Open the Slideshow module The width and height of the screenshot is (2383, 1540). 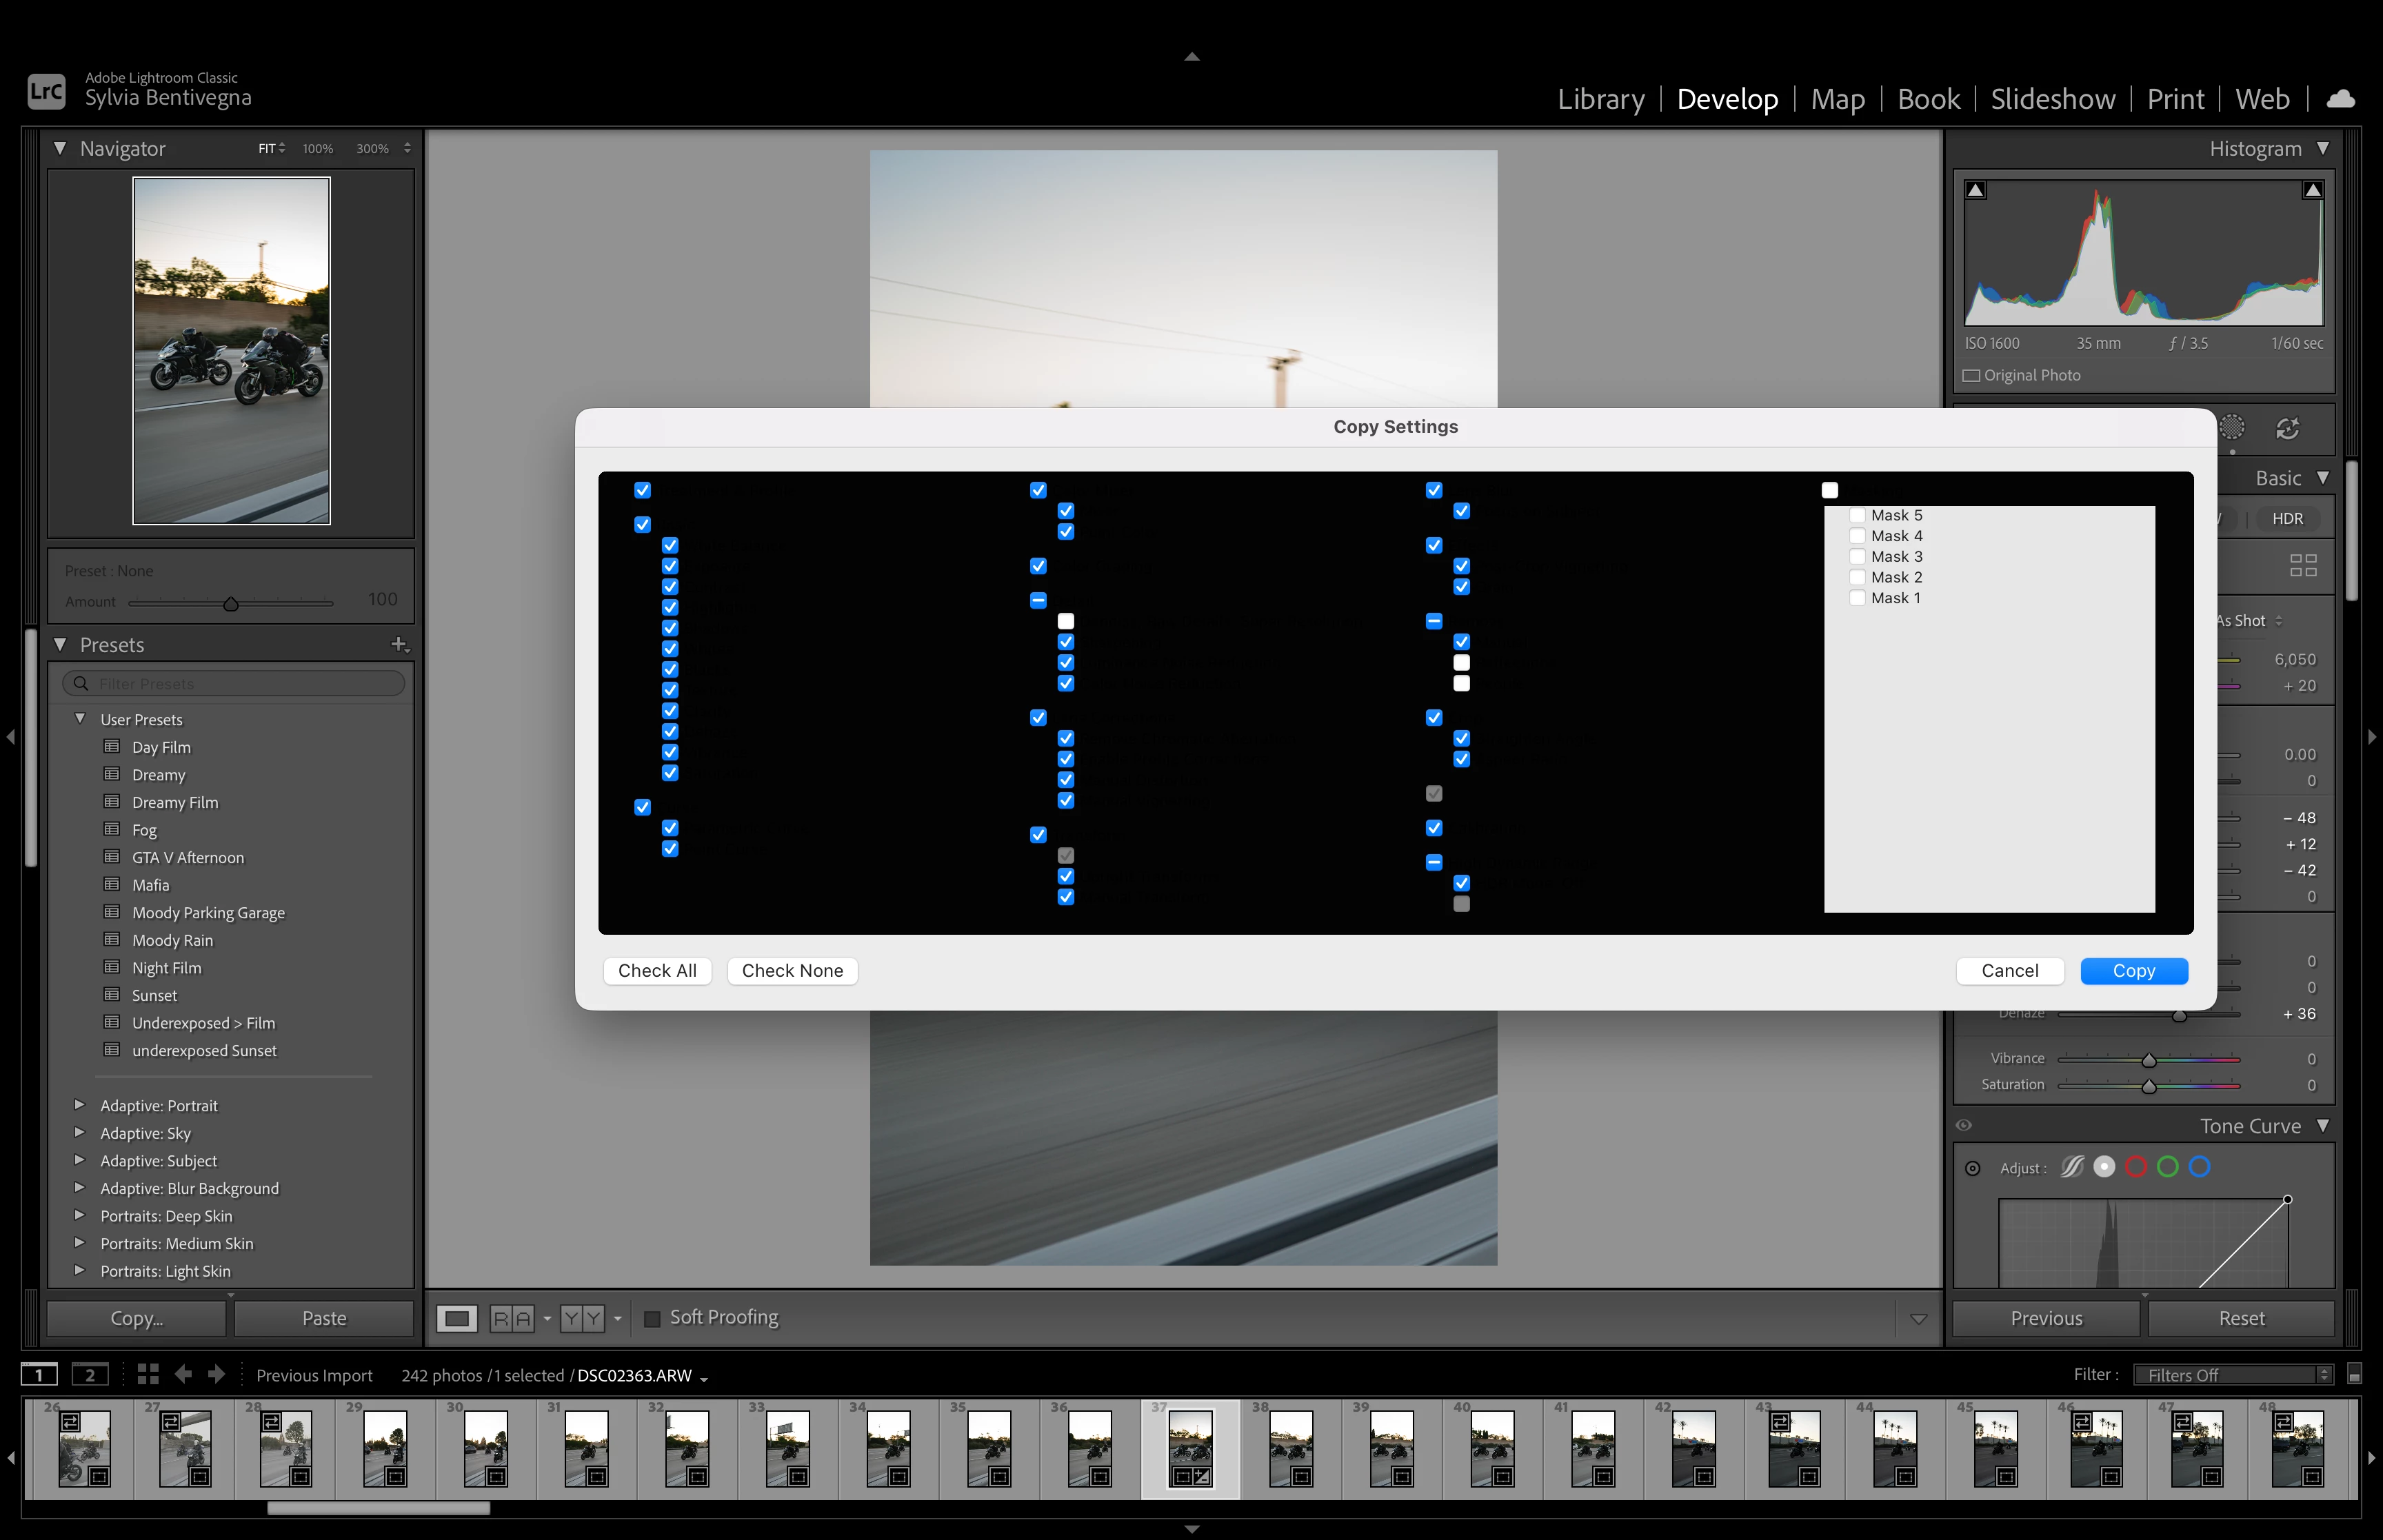[2052, 99]
